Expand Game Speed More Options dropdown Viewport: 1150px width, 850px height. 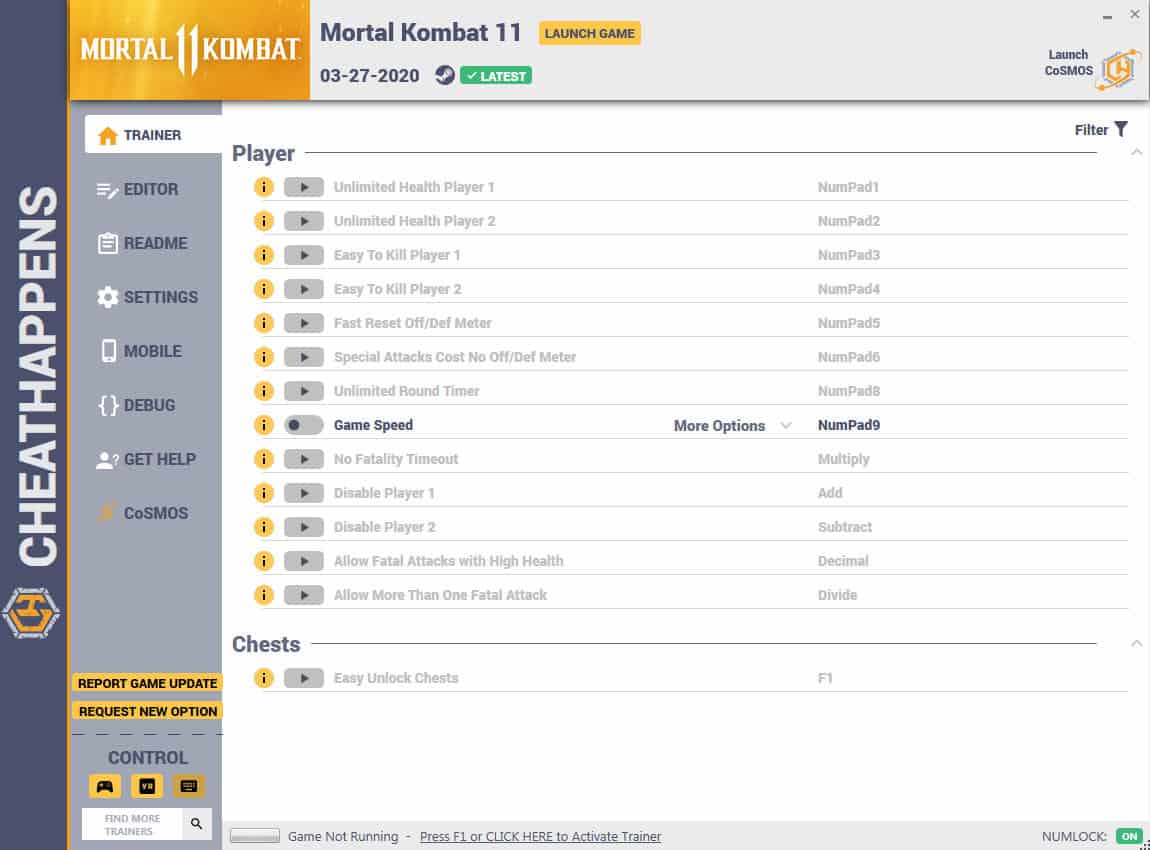click(733, 425)
